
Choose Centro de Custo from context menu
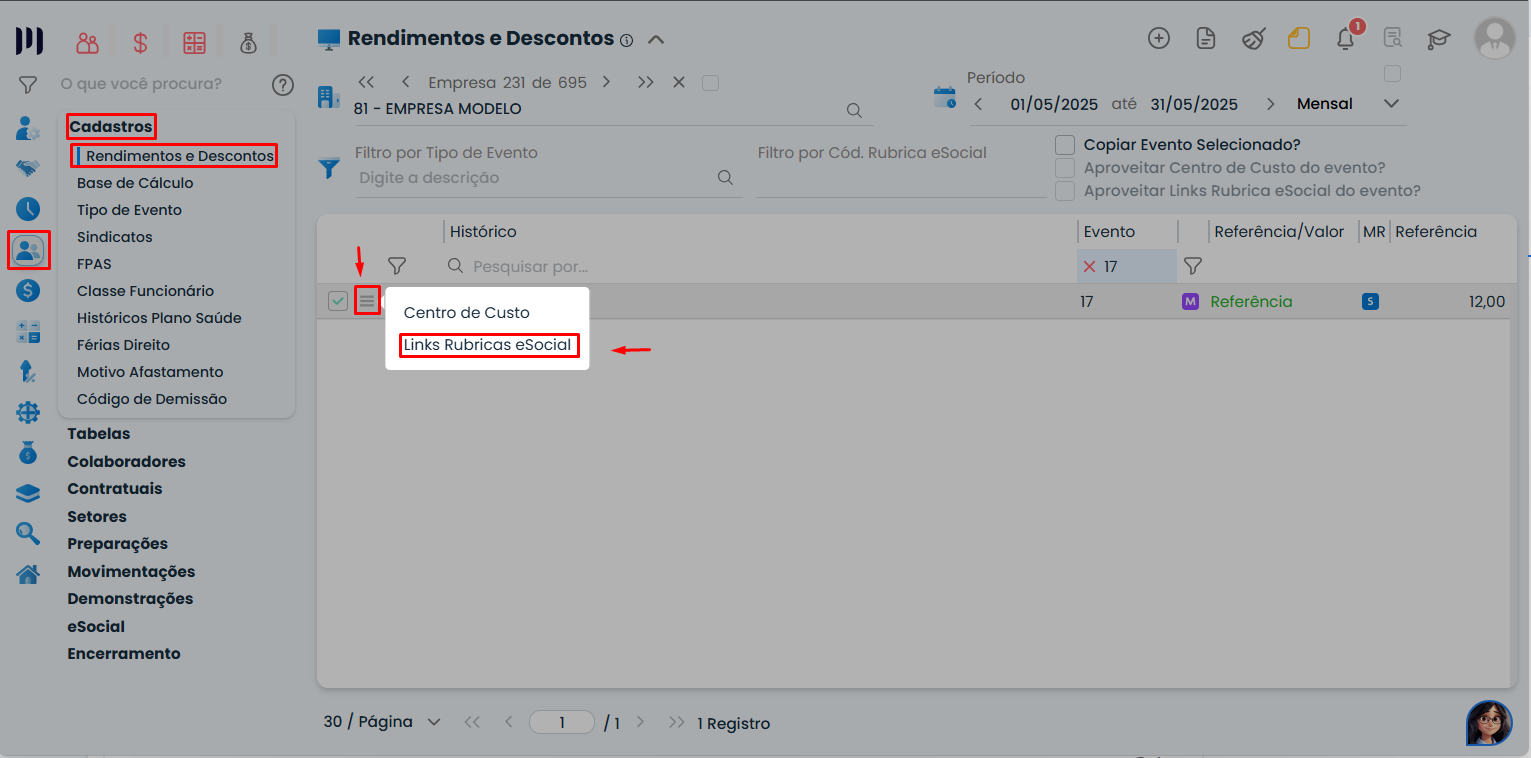tap(466, 313)
